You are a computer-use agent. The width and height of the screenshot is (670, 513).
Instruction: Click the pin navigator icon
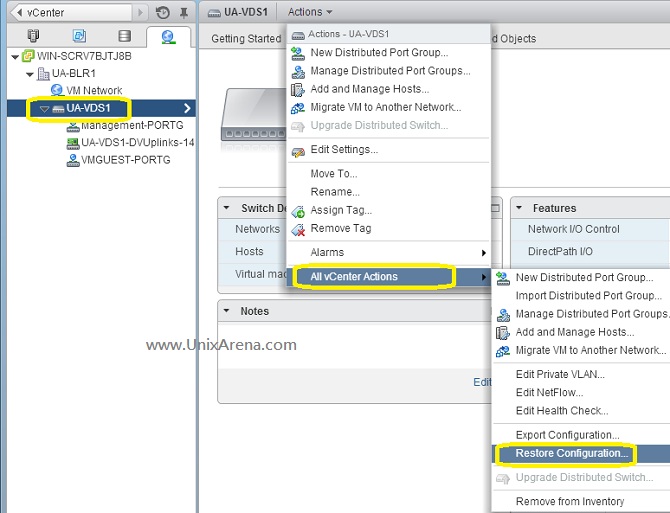click(x=184, y=13)
